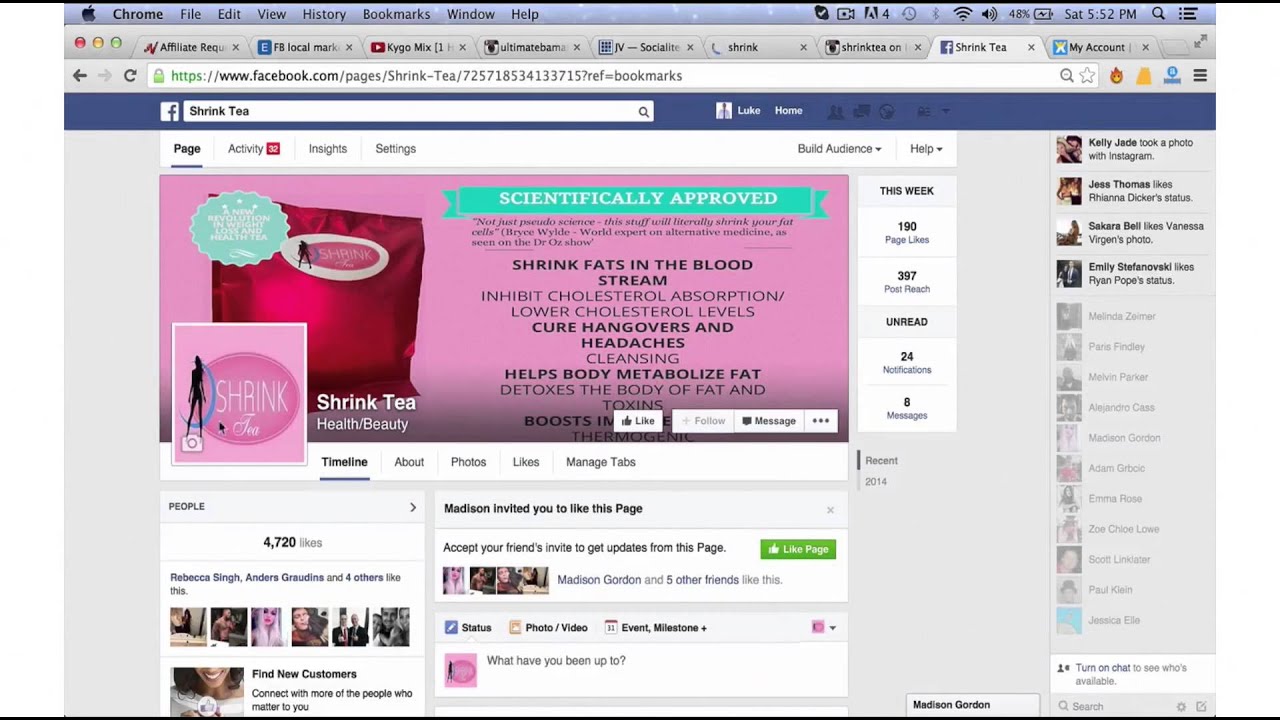The width and height of the screenshot is (1280, 720).
Task: Dismiss the invite box with X
Action: point(830,510)
